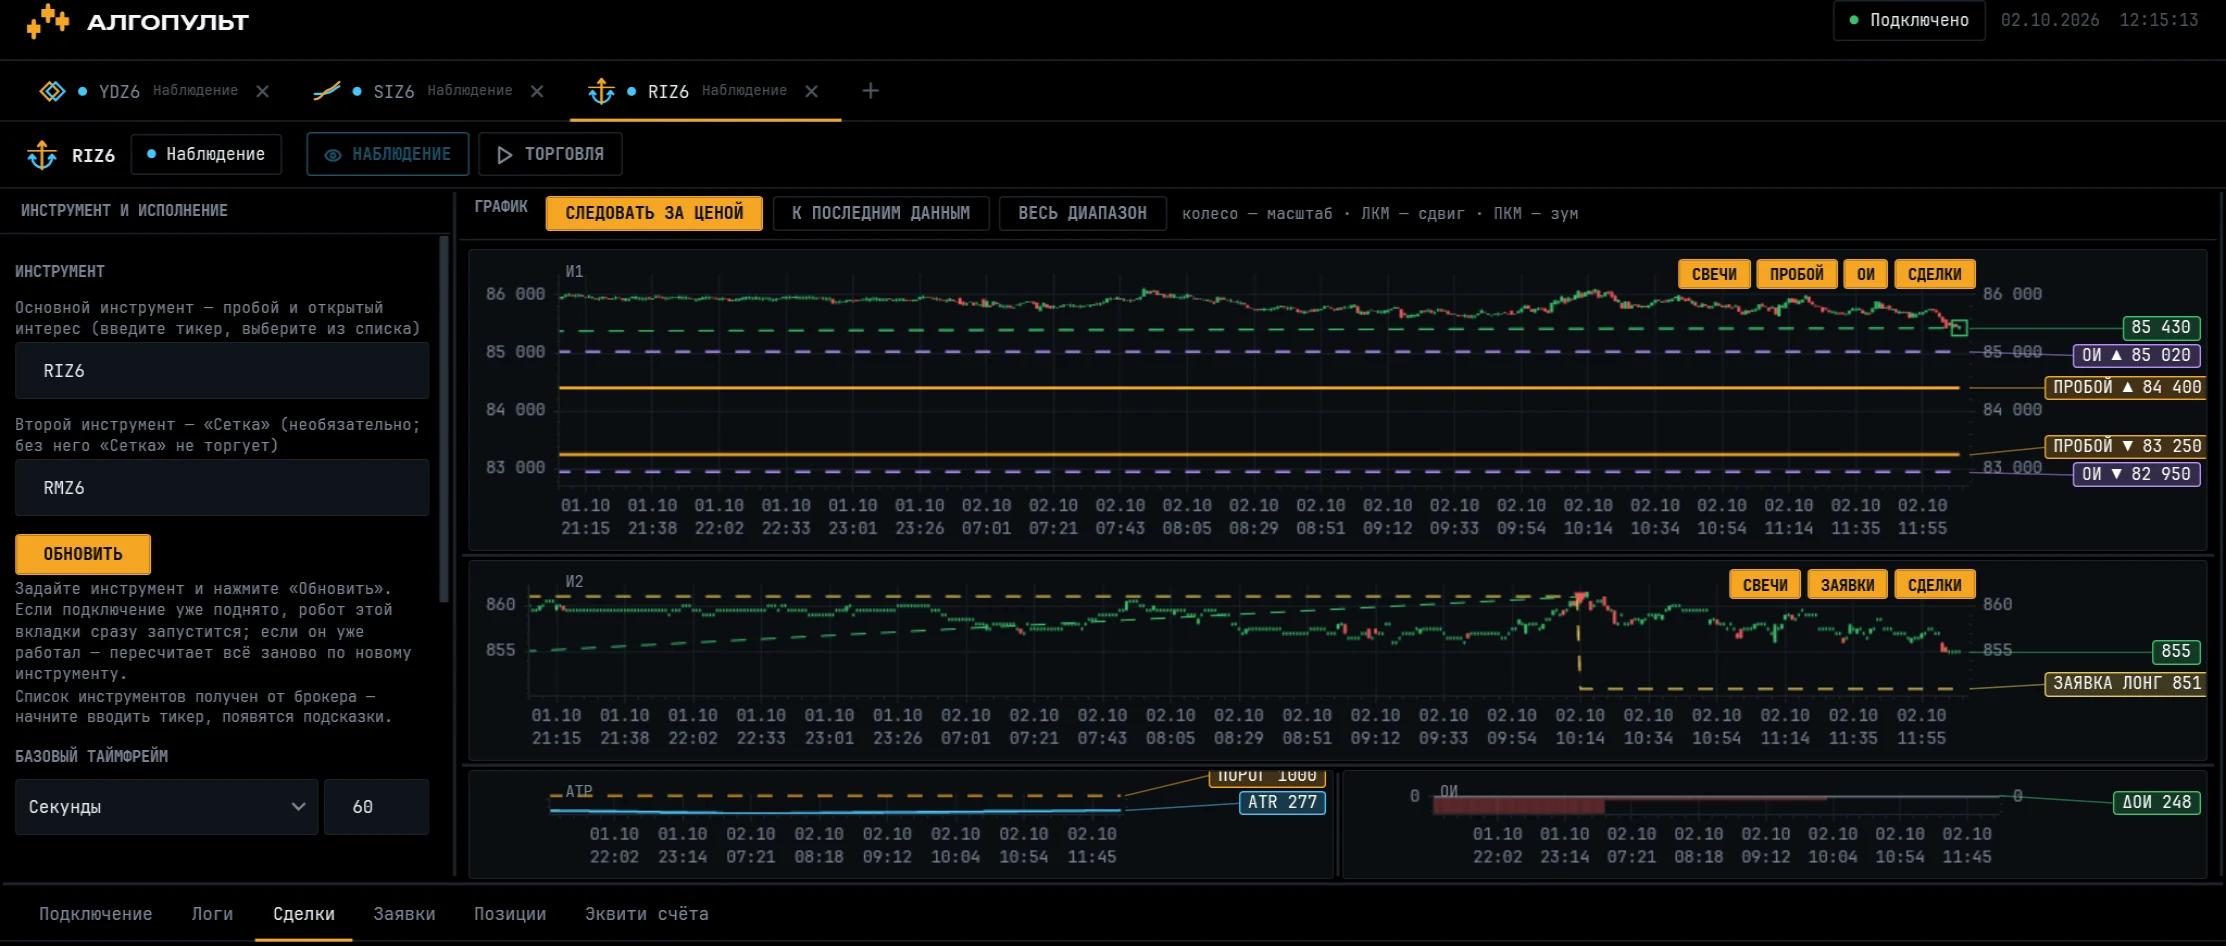Toggle СЛЕДОВАТЬ ЗА ЦЕНОЙ
This screenshot has height=946, width=2226.
[654, 213]
